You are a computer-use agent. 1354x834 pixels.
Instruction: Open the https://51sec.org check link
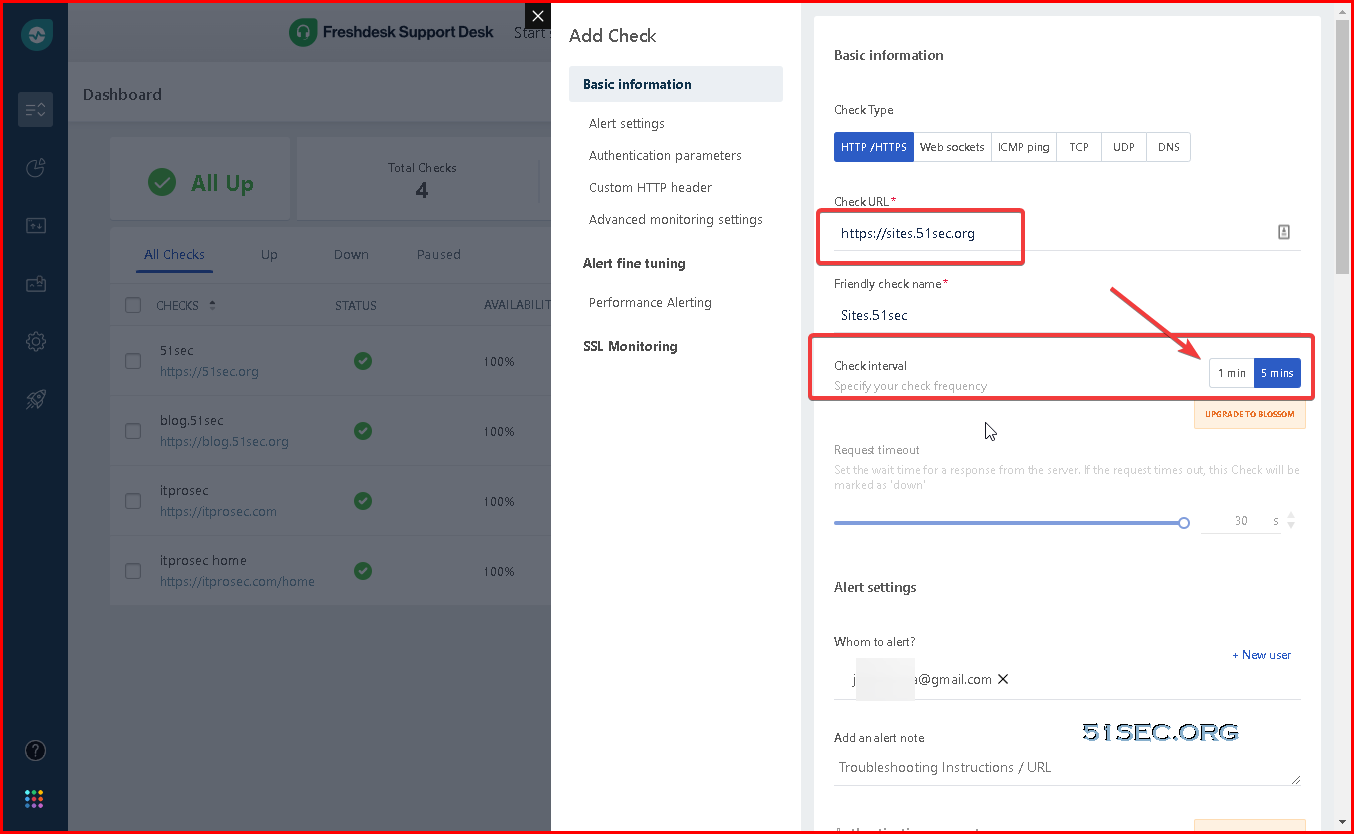click(209, 371)
